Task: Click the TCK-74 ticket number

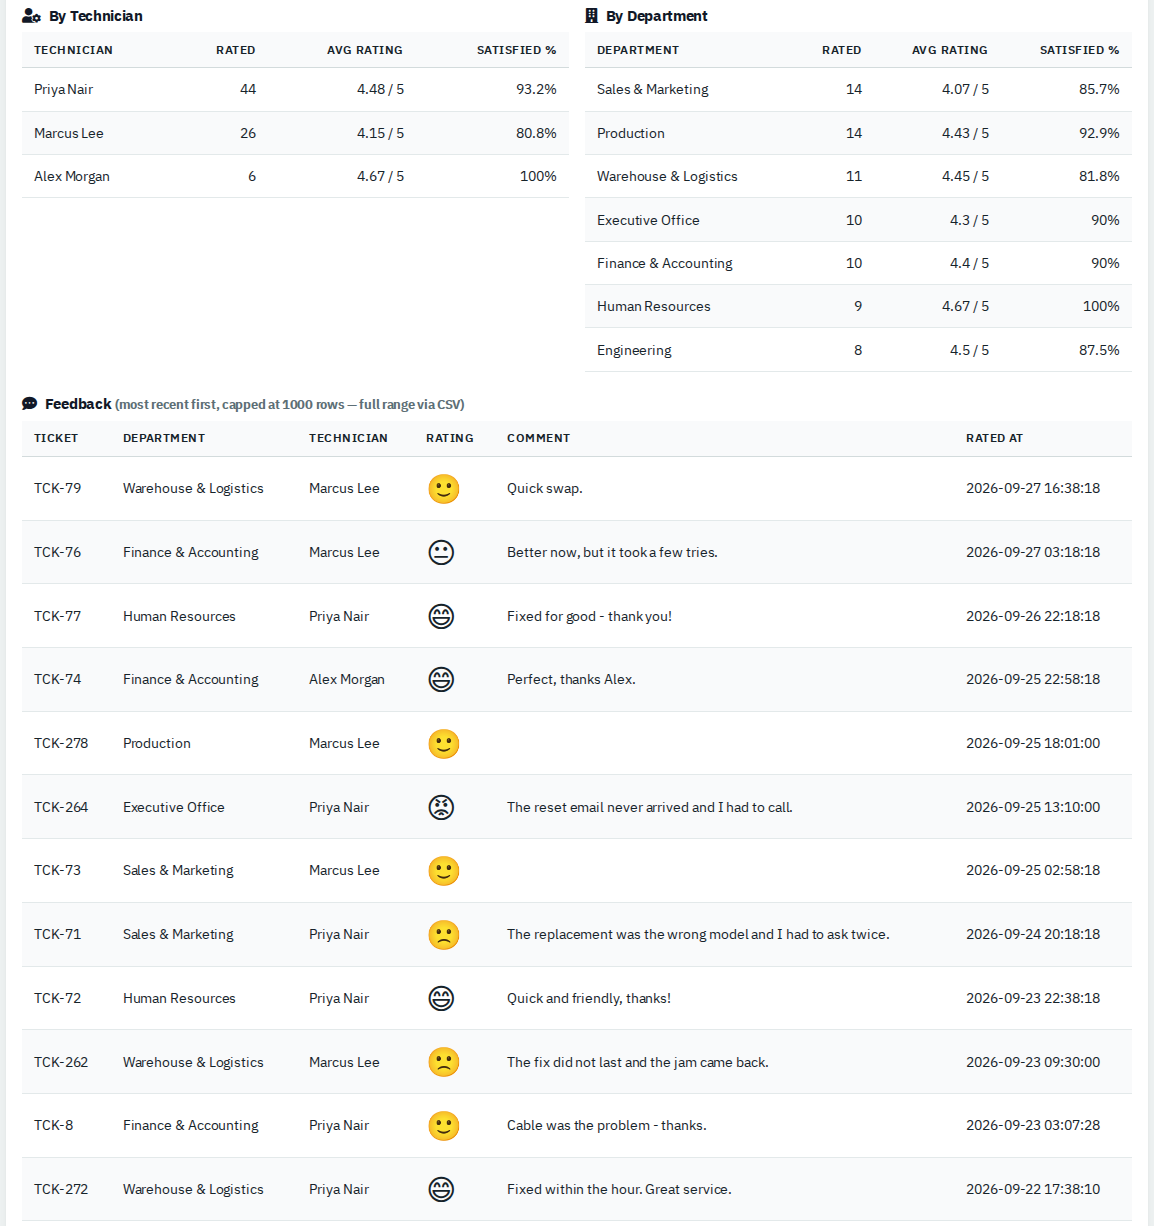Action: (58, 679)
